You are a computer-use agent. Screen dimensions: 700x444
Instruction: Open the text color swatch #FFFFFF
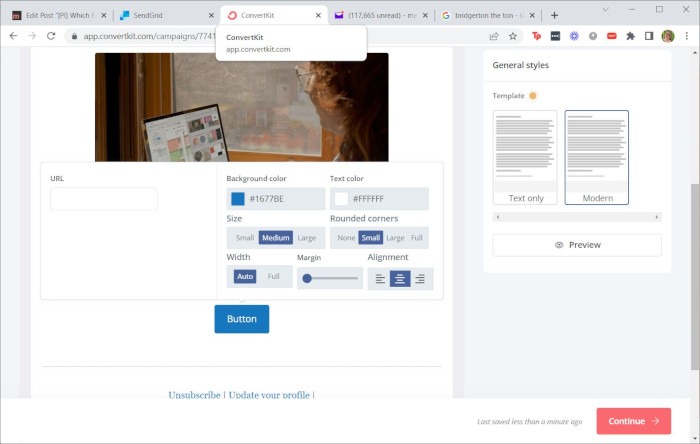click(342, 199)
